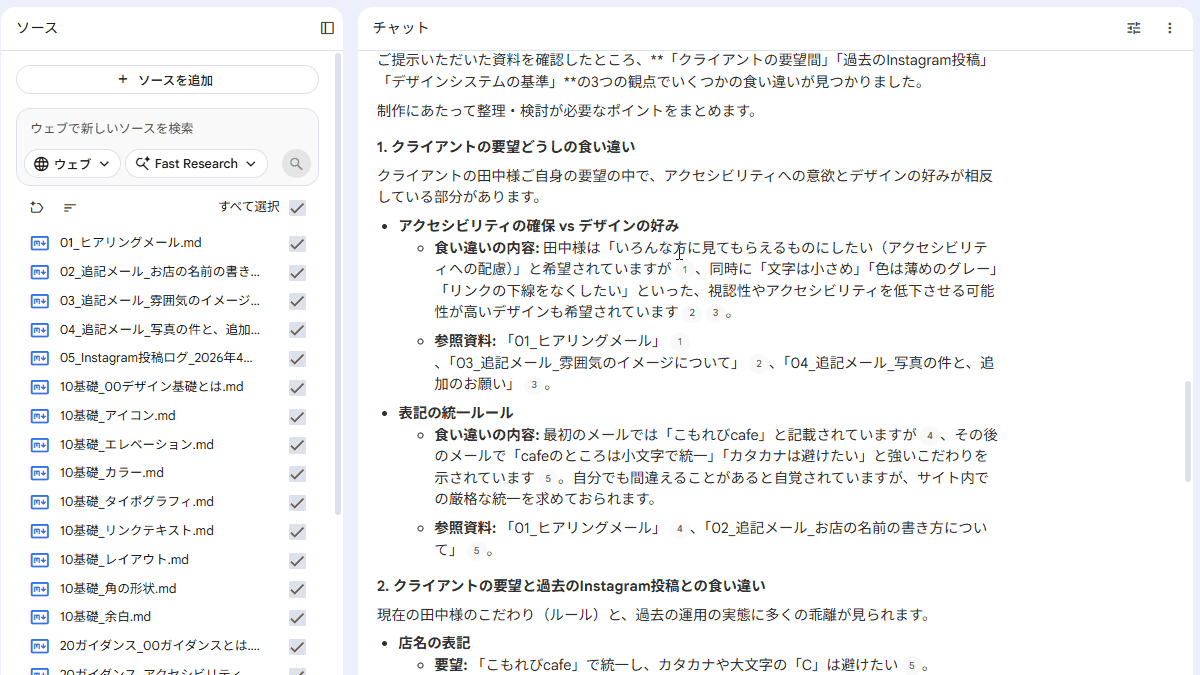Collapse the ソース panel with sidebar icon
This screenshot has height=675, width=1200.
pos(327,28)
